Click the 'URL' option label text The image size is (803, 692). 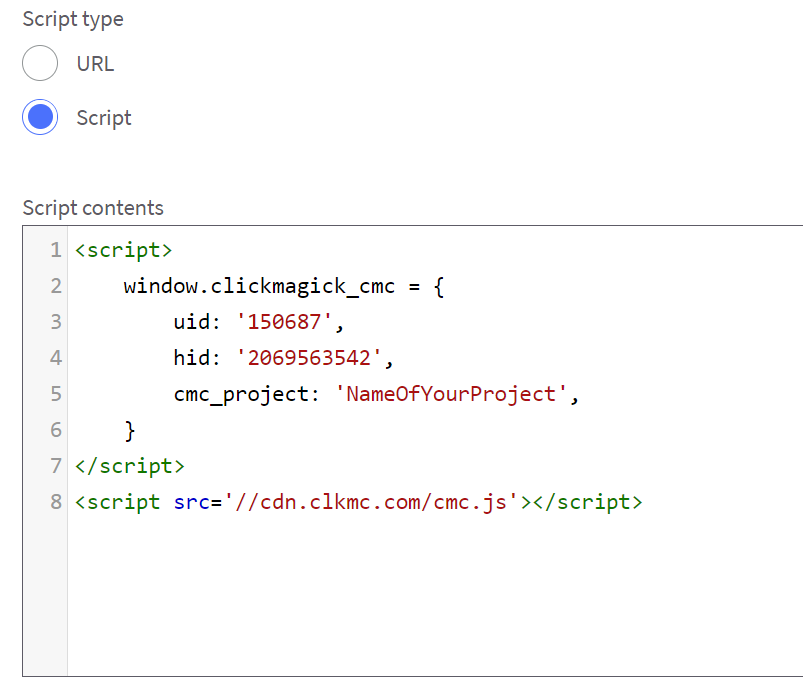(95, 64)
